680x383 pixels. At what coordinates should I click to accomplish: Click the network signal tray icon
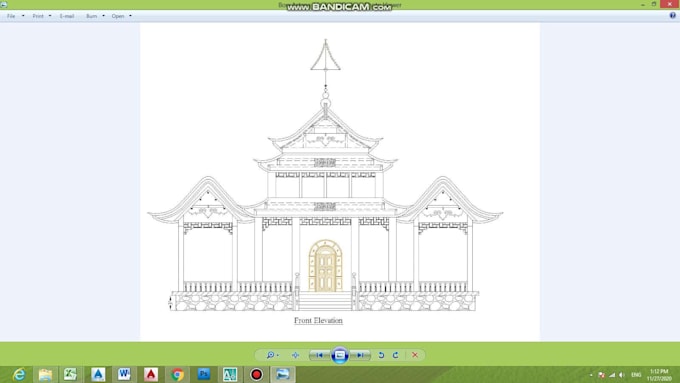(x=612, y=375)
